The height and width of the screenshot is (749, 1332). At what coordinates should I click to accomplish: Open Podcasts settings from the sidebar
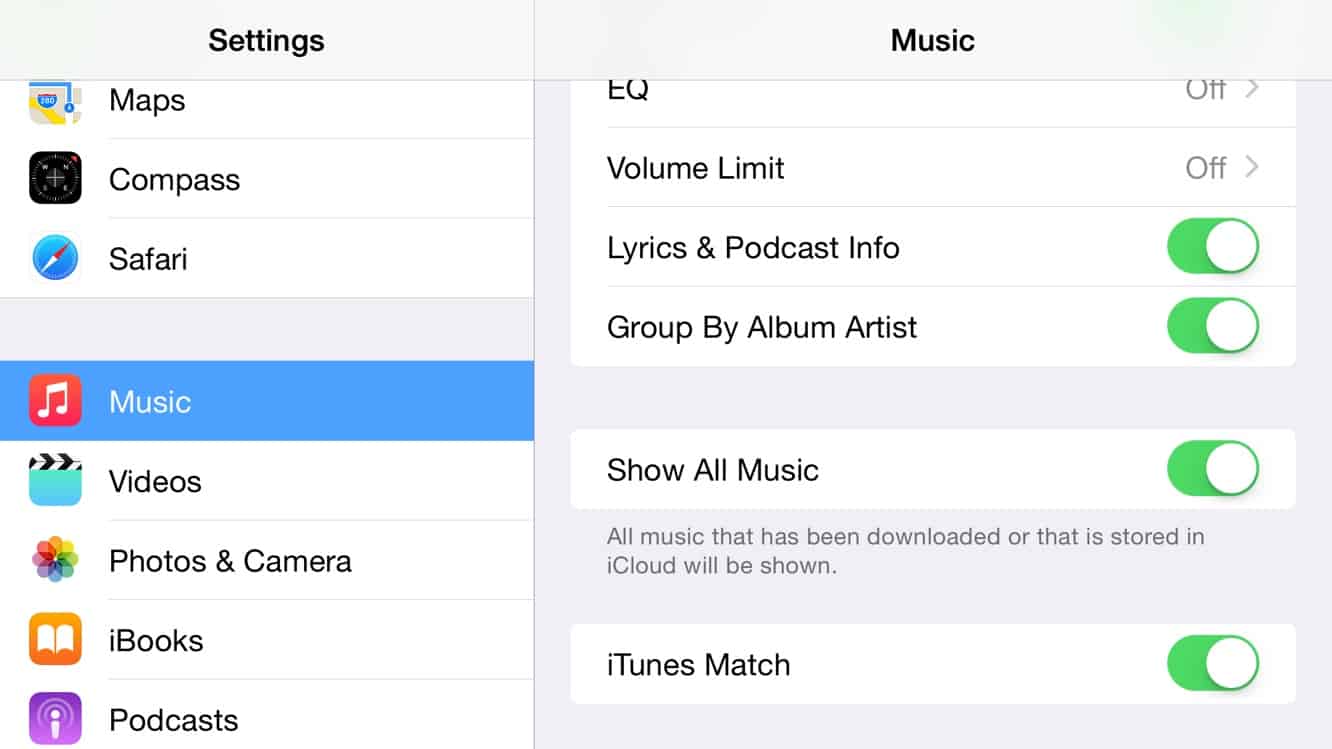pos(173,720)
